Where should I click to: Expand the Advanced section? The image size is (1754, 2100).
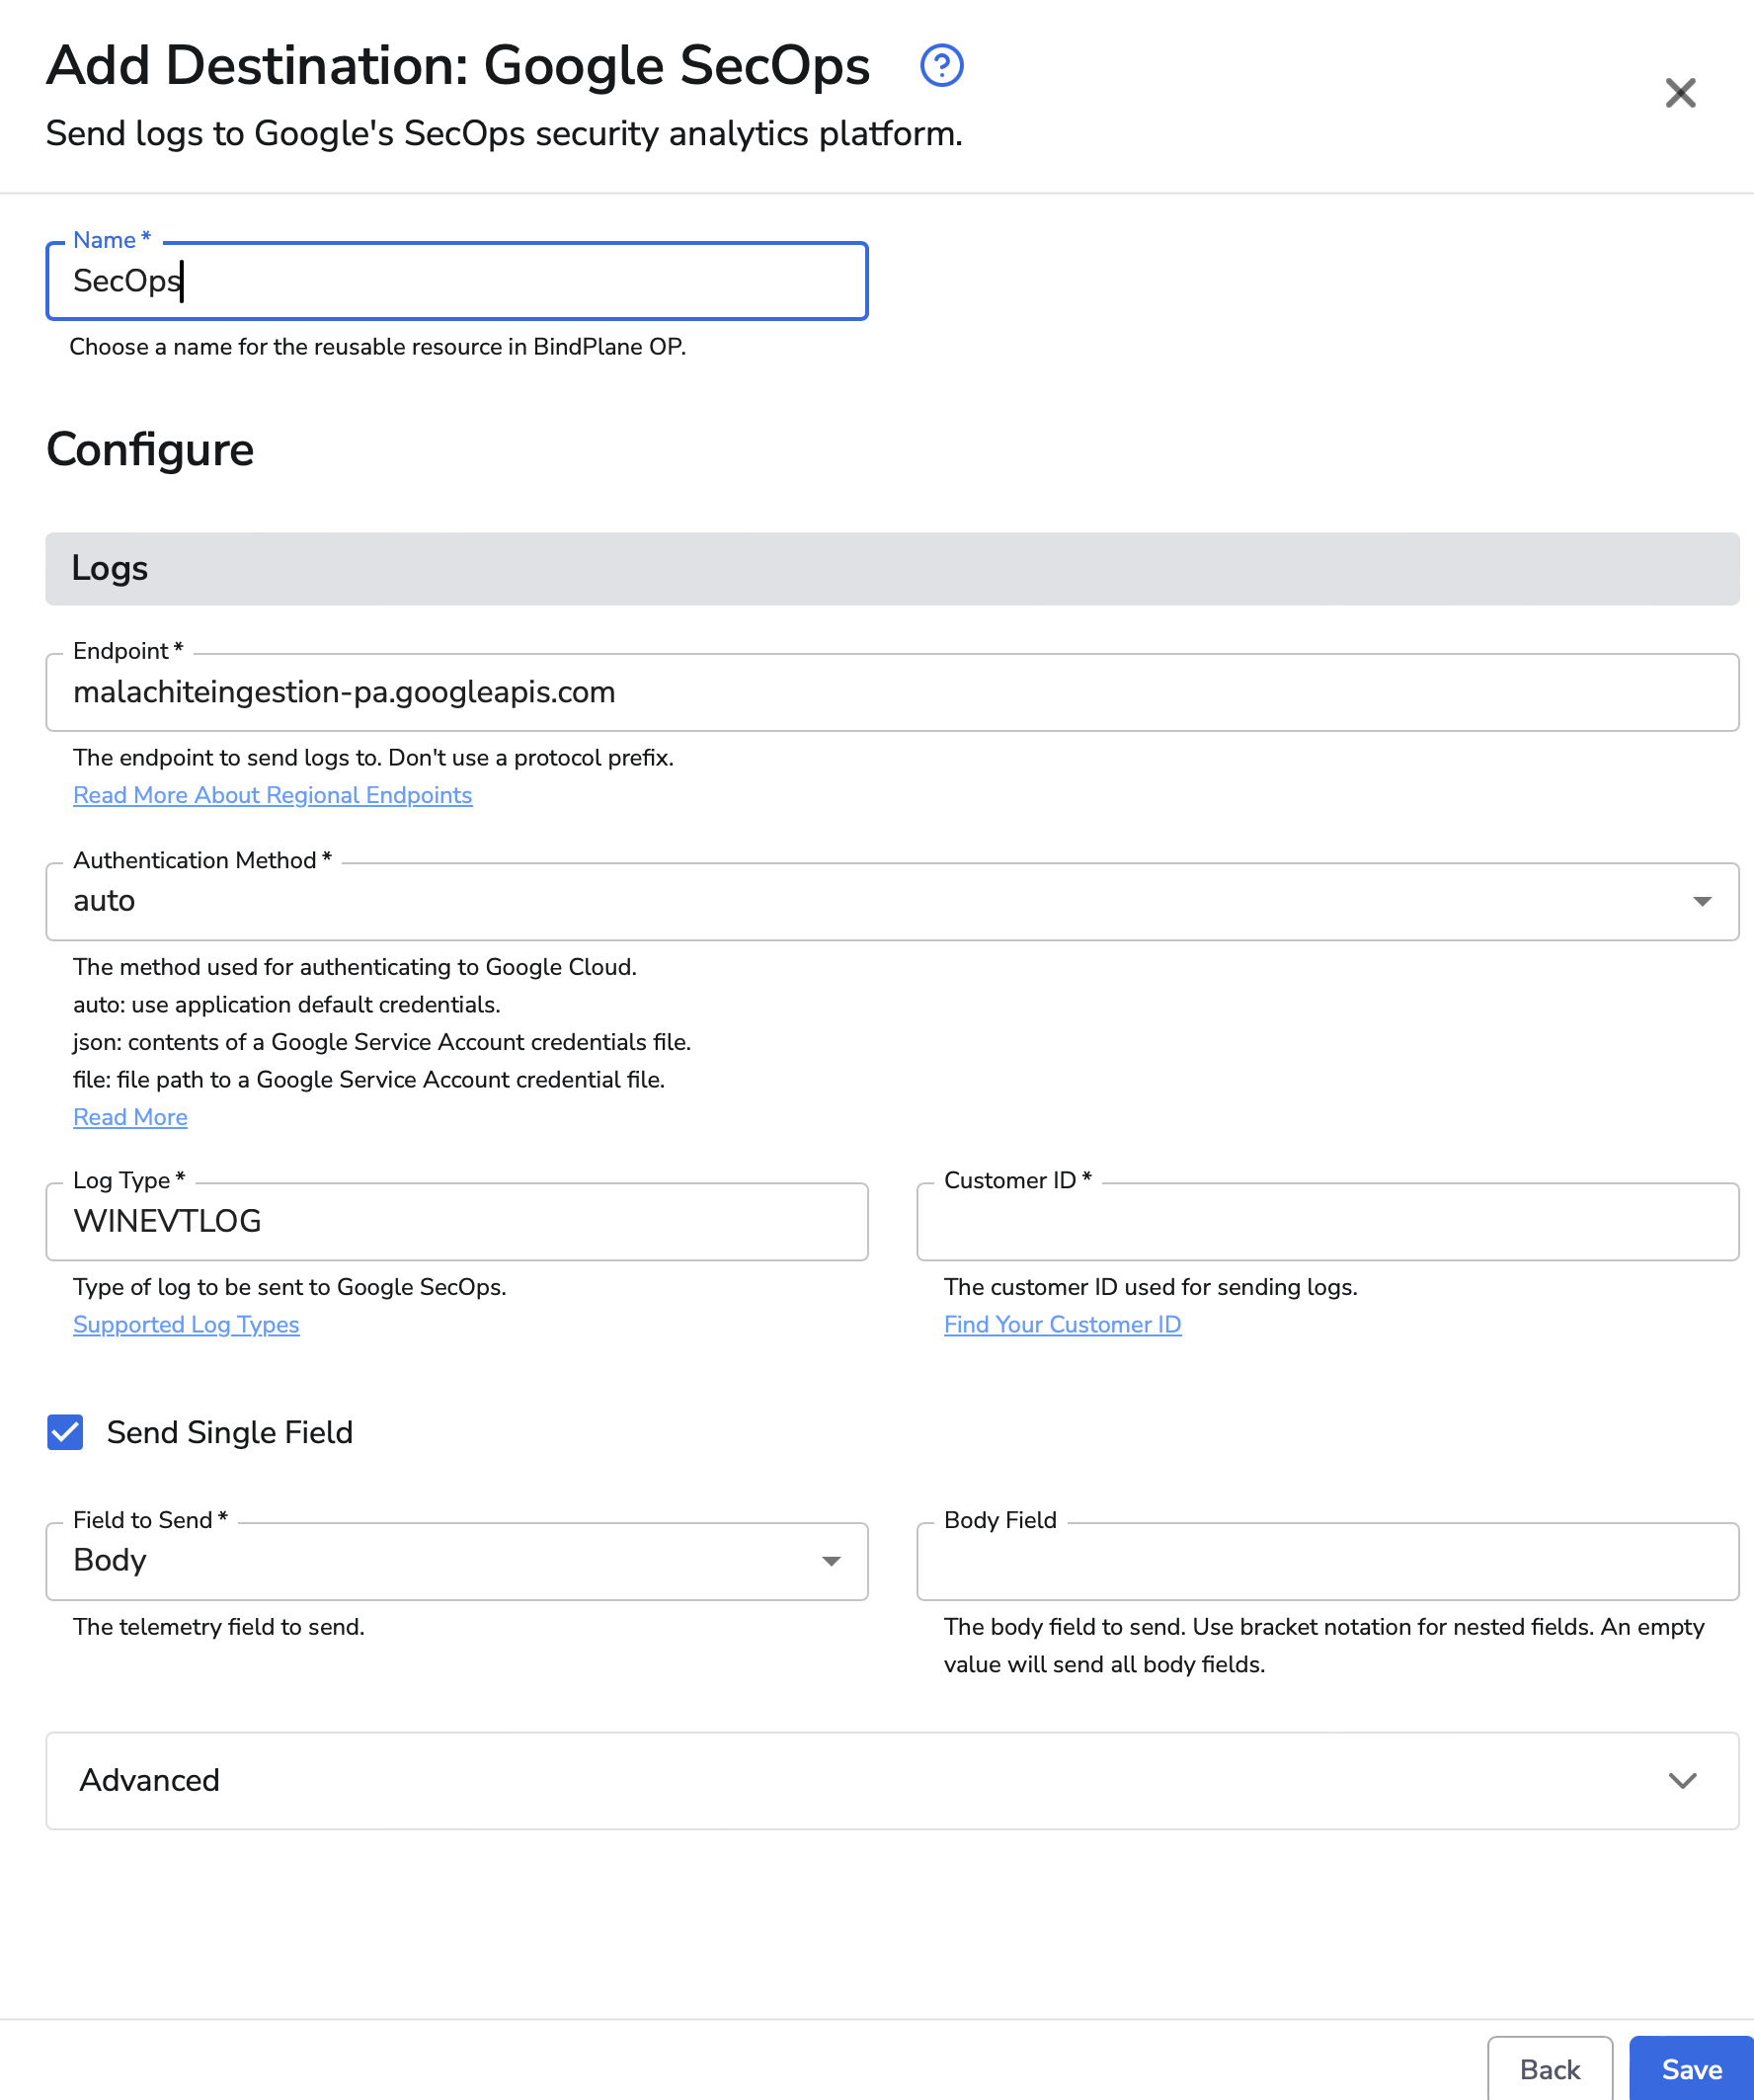[x=892, y=1780]
